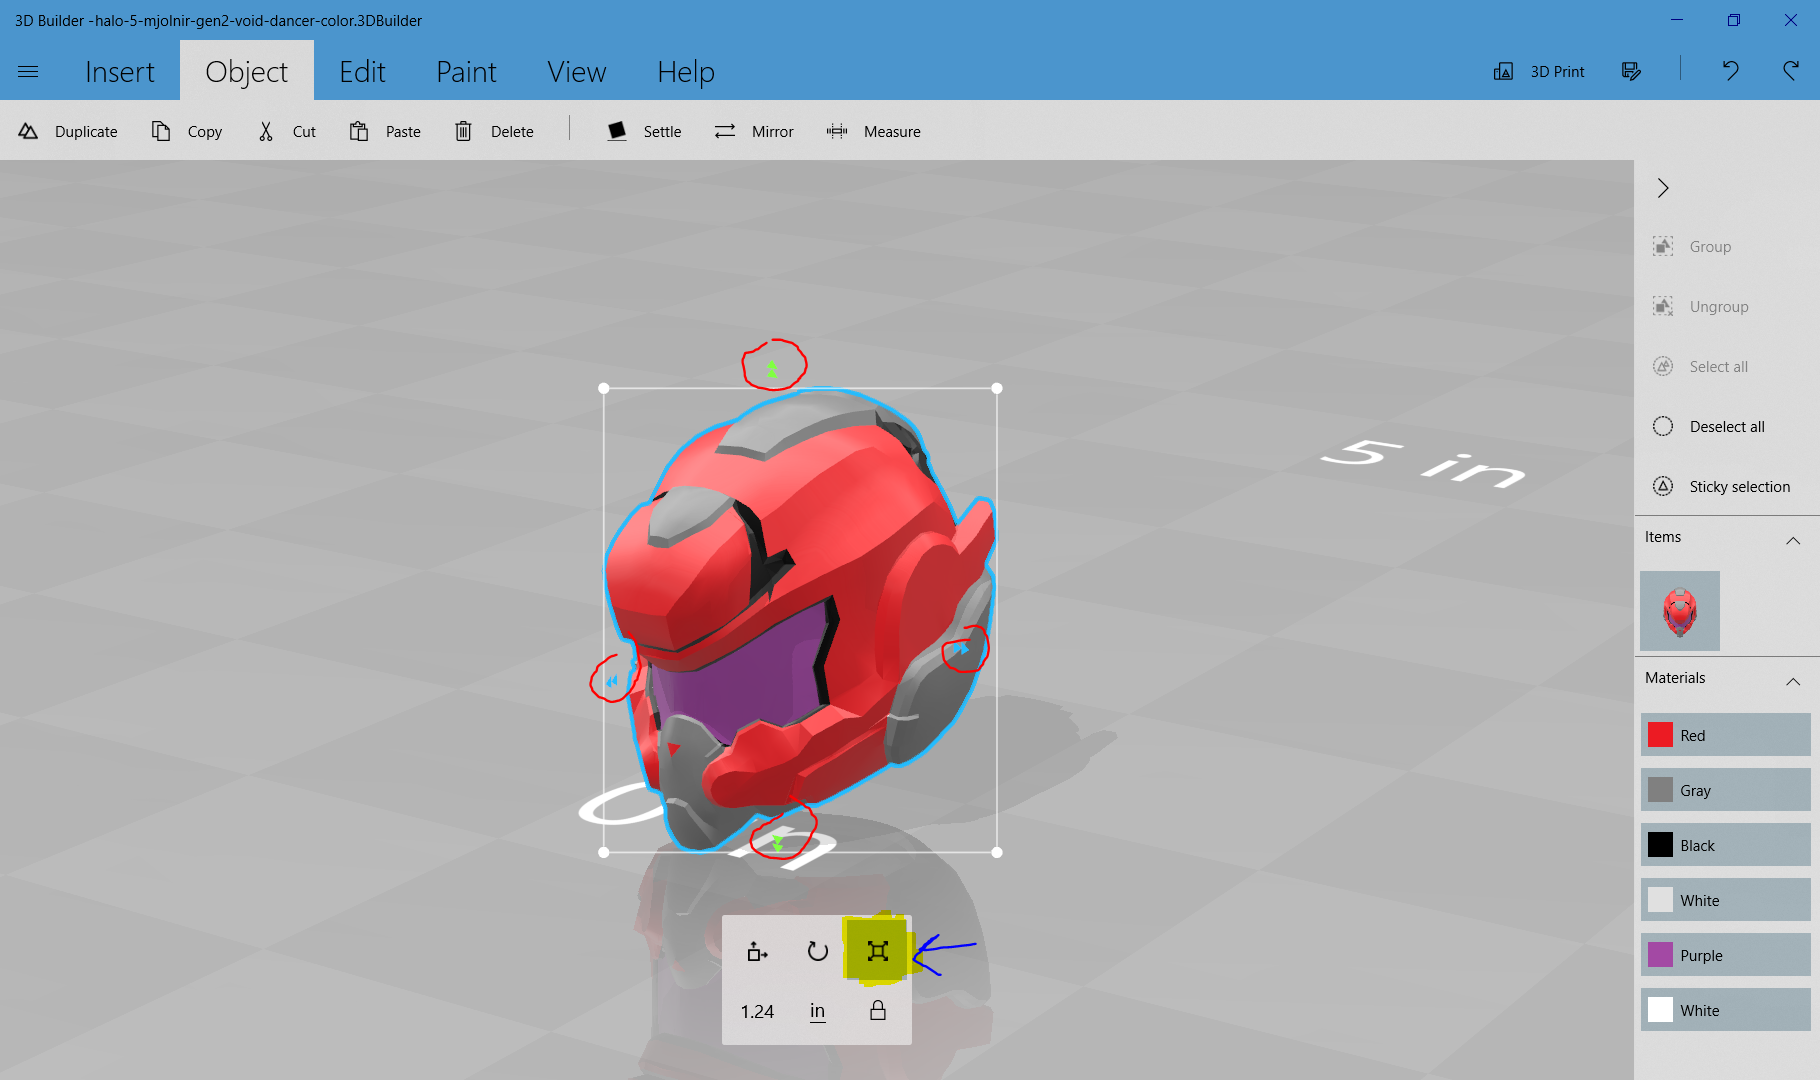Viewport: 1820px width, 1080px height.
Task: Click the top-left bounding box corner handle
Action: coord(604,388)
